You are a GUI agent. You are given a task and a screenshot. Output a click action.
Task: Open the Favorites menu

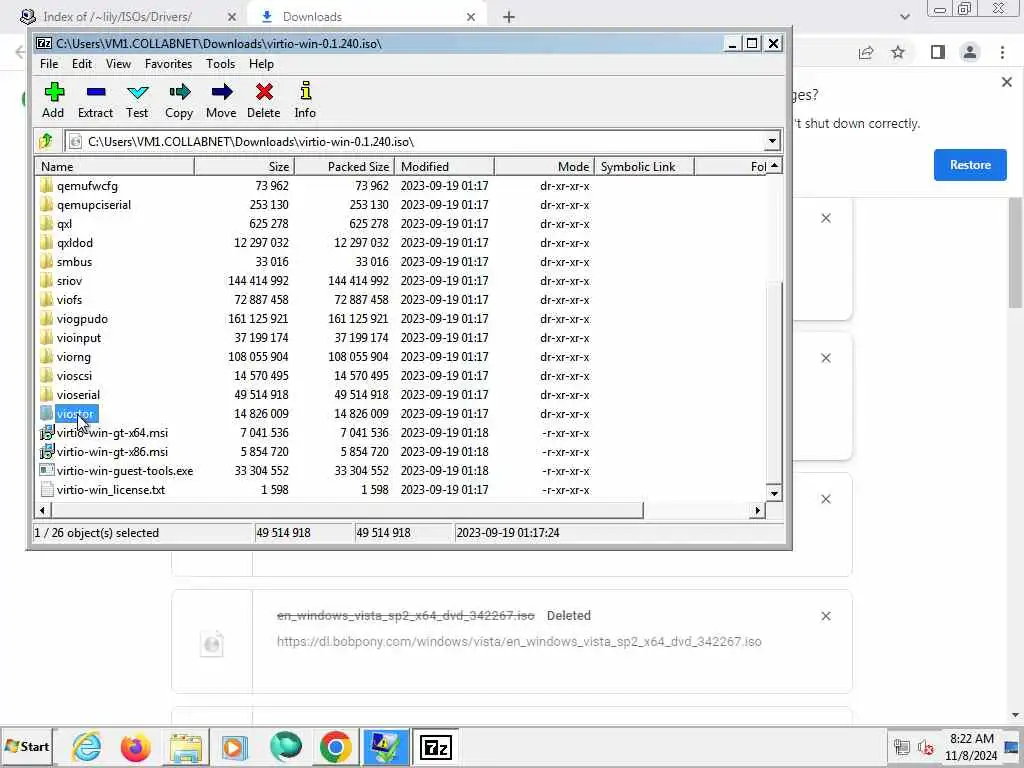point(168,64)
